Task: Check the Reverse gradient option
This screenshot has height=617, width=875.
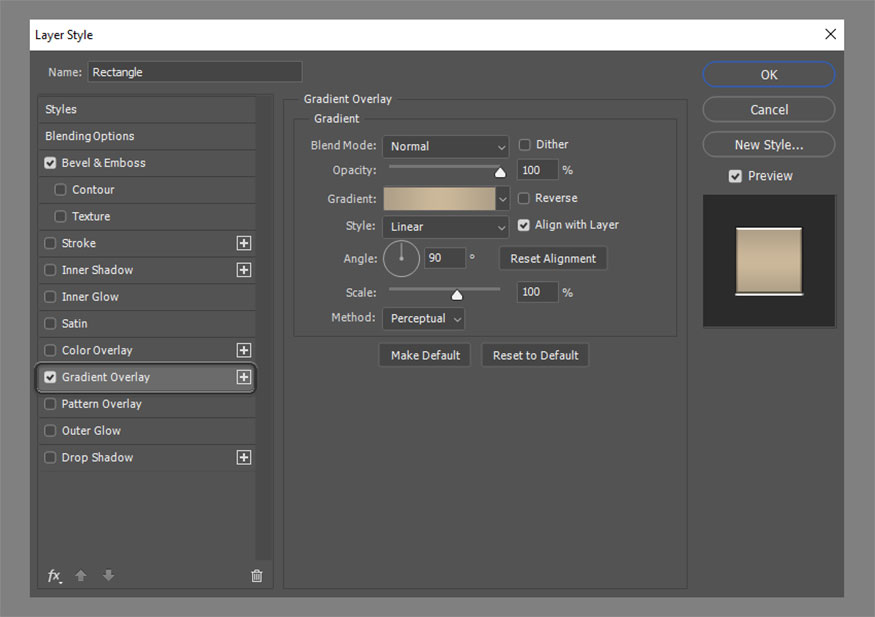Action: (x=523, y=199)
